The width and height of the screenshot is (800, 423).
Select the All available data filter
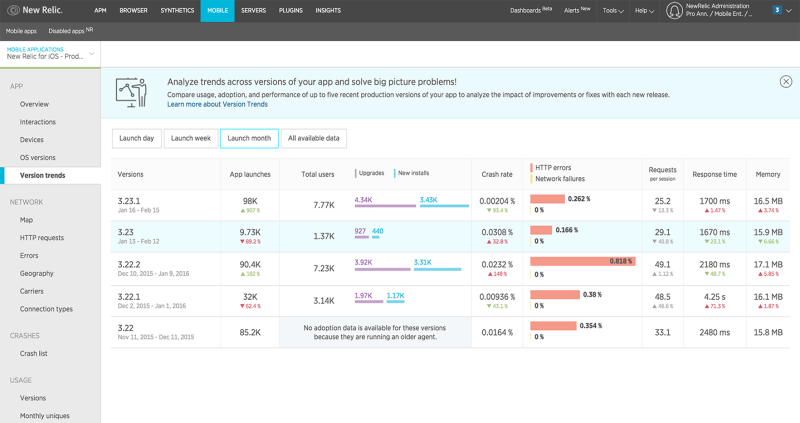pyautogui.click(x=314, y=138)
